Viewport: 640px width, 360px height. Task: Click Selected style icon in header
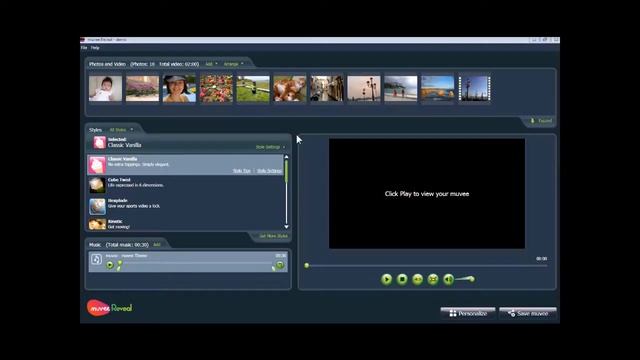(x=100, y=142)
